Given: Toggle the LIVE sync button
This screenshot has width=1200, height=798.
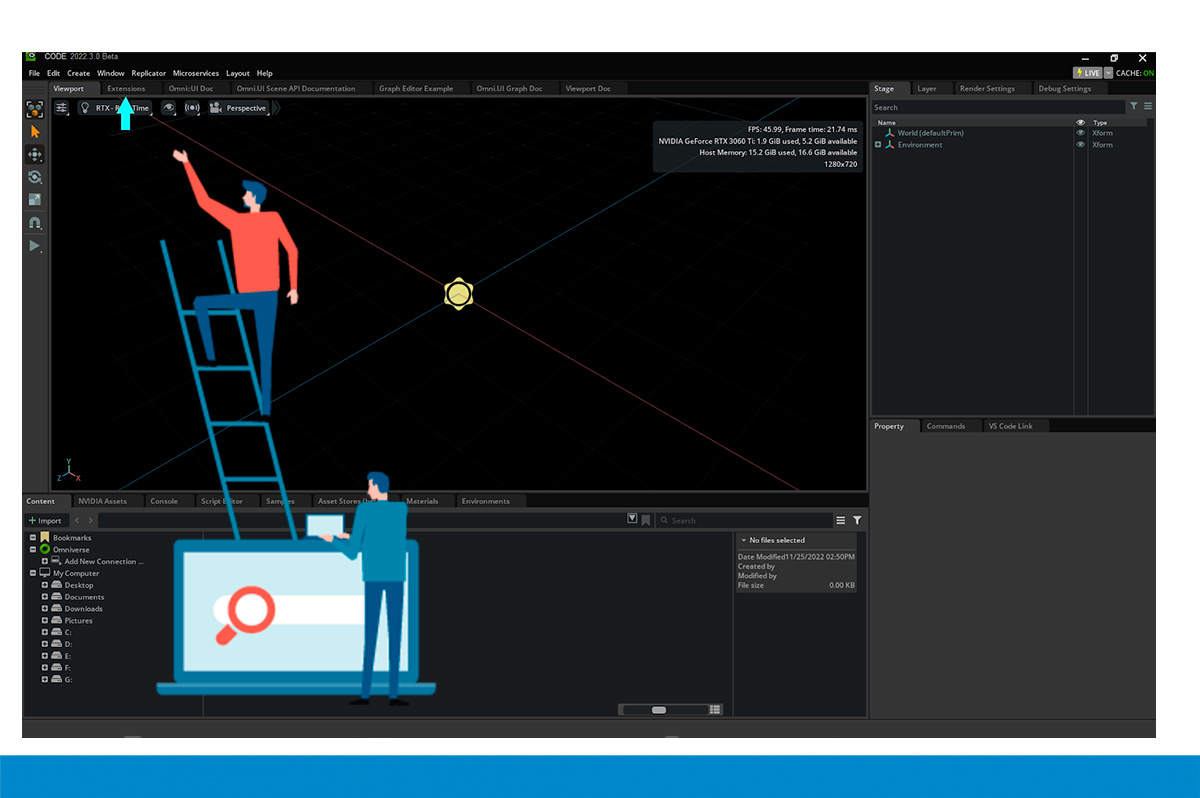Looking at the screenshot, I should (1087, 73).
